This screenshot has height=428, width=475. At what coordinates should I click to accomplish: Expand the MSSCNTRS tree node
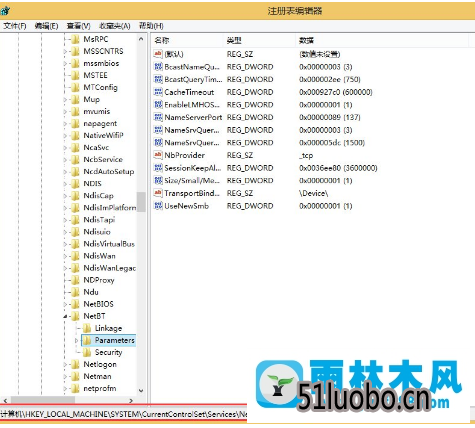65,51
